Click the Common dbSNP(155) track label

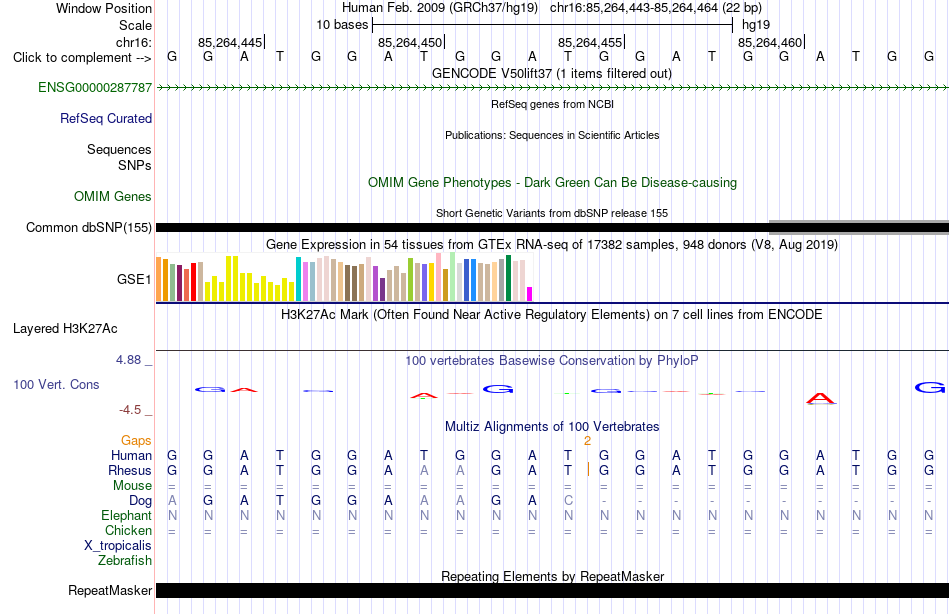(89, 228)
